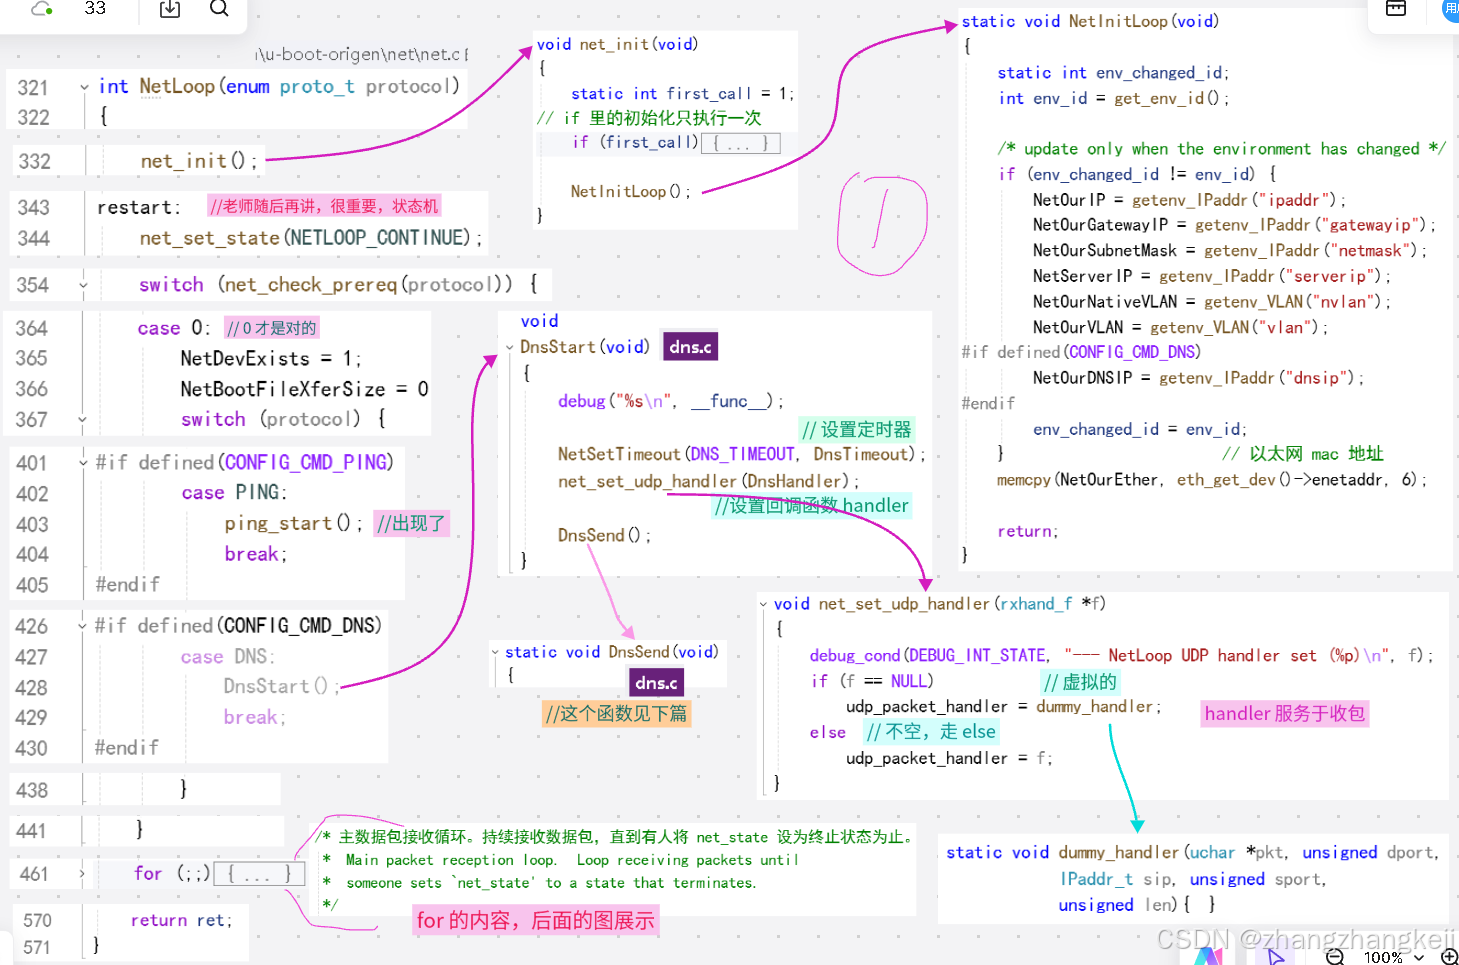
Task: Click the board title "33"
Action: point(95,8)
